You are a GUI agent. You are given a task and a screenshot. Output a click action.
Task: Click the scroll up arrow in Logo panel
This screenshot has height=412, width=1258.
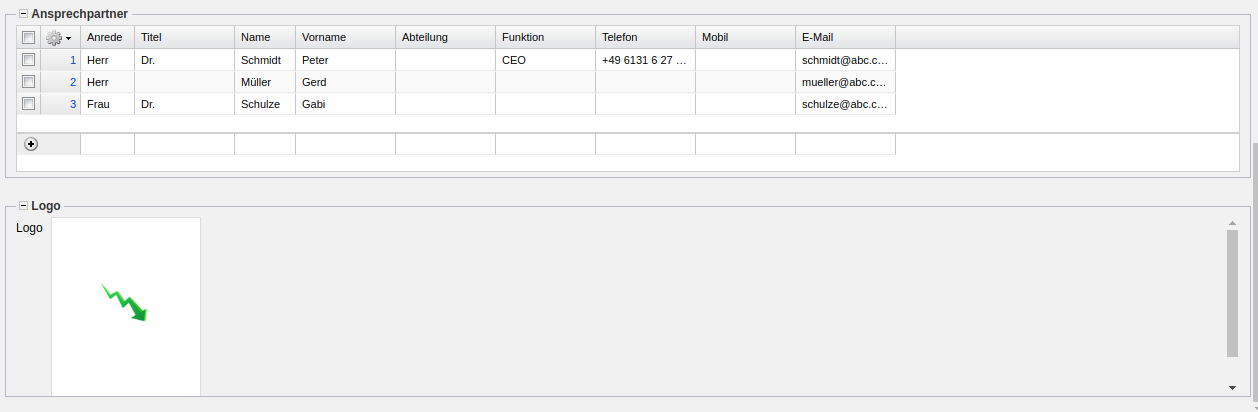[x=1232, y=224]
